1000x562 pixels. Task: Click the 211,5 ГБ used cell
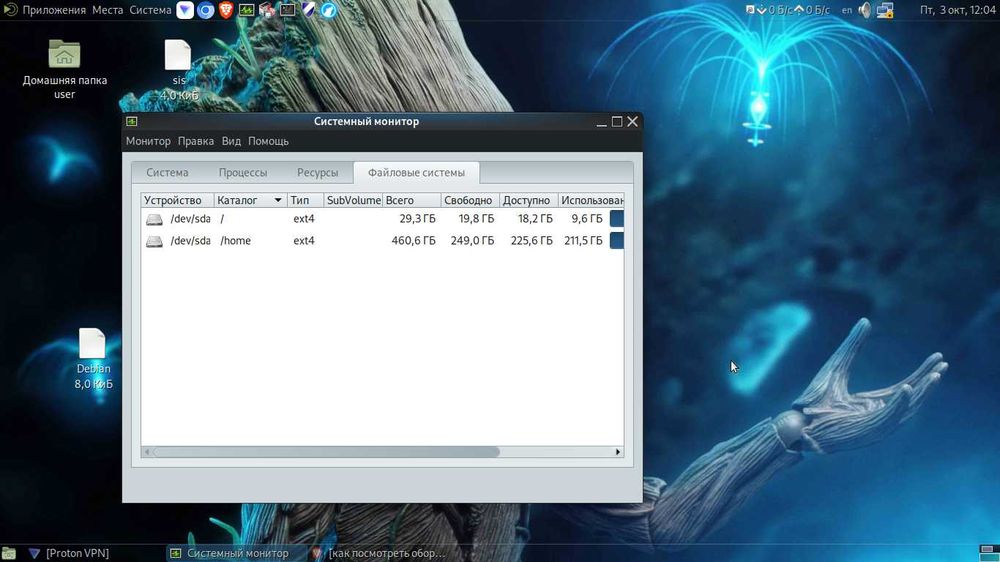click(583, 240)
